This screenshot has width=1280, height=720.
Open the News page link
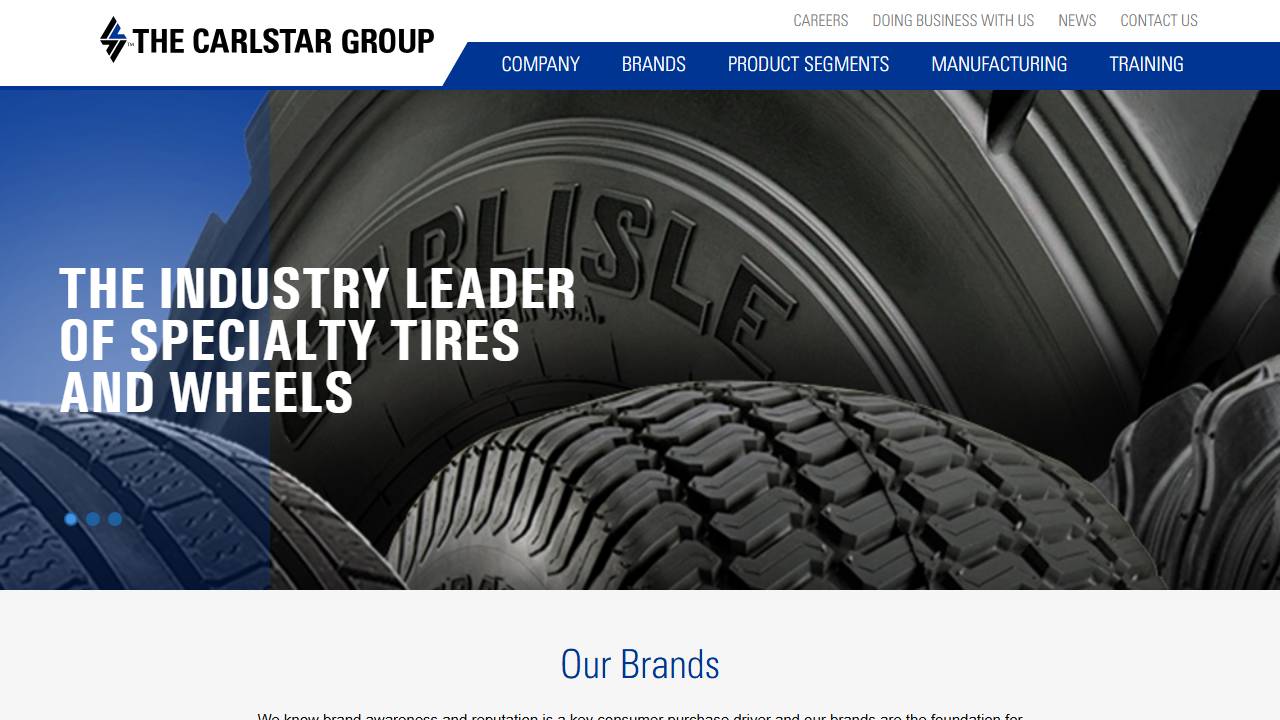[x=1077, y=20]
